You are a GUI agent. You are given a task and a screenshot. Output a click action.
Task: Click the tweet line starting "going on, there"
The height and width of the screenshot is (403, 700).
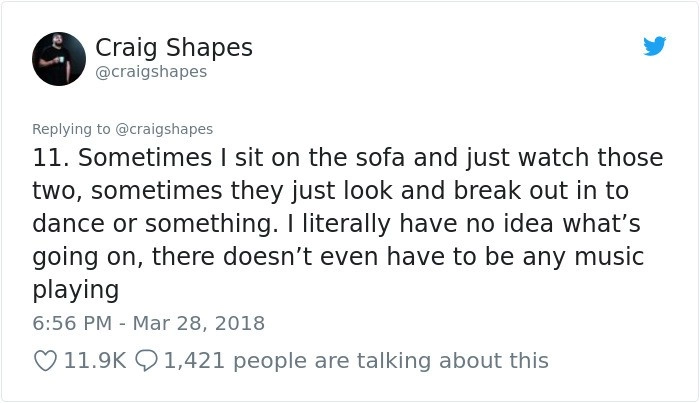(x=338, y=257)
